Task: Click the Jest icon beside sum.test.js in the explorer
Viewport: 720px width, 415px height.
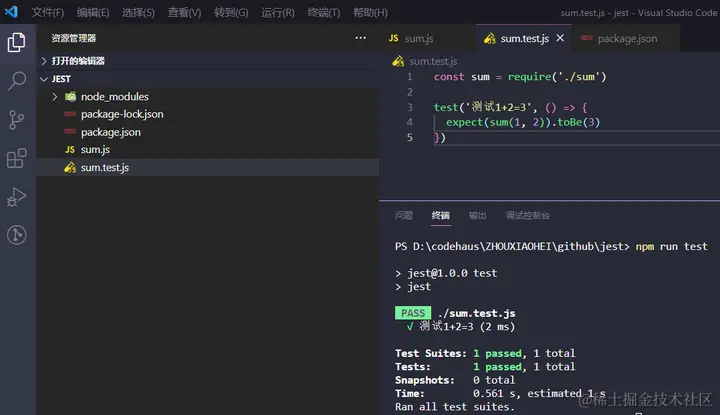Action: 70,168
